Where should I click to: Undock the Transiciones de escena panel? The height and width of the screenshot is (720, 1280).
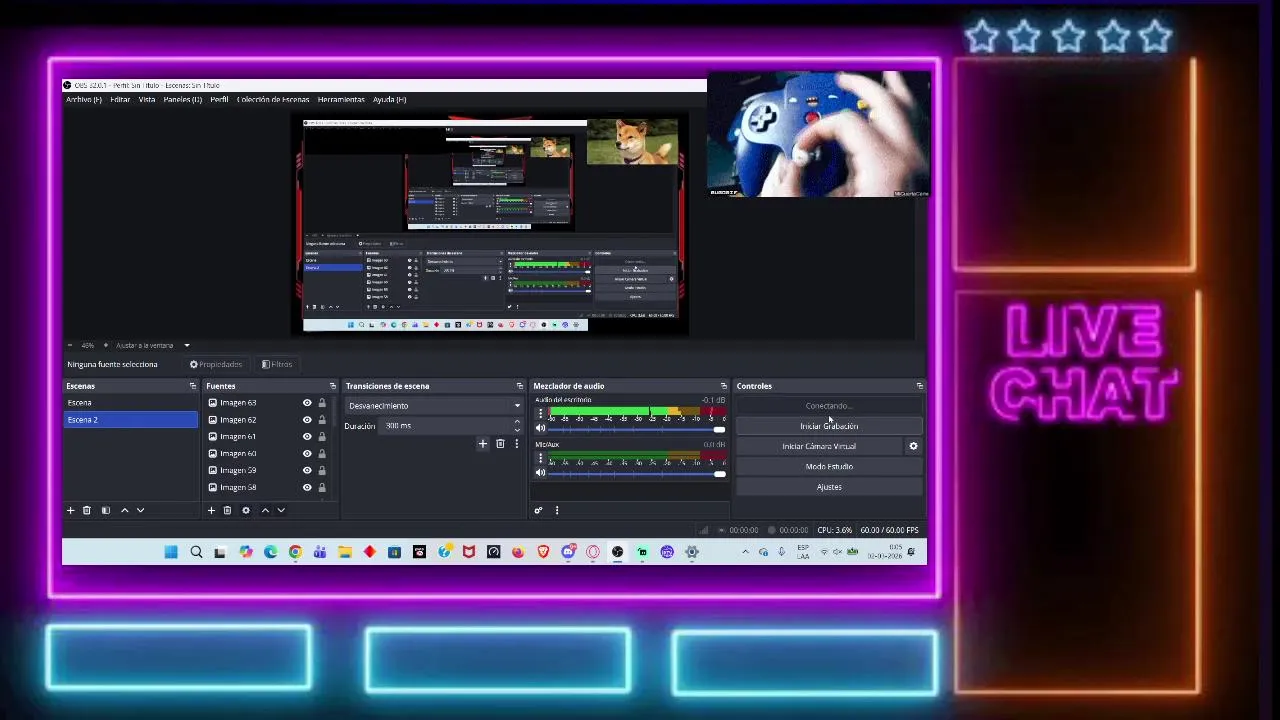pyautogui.click(x=520, y=386)
